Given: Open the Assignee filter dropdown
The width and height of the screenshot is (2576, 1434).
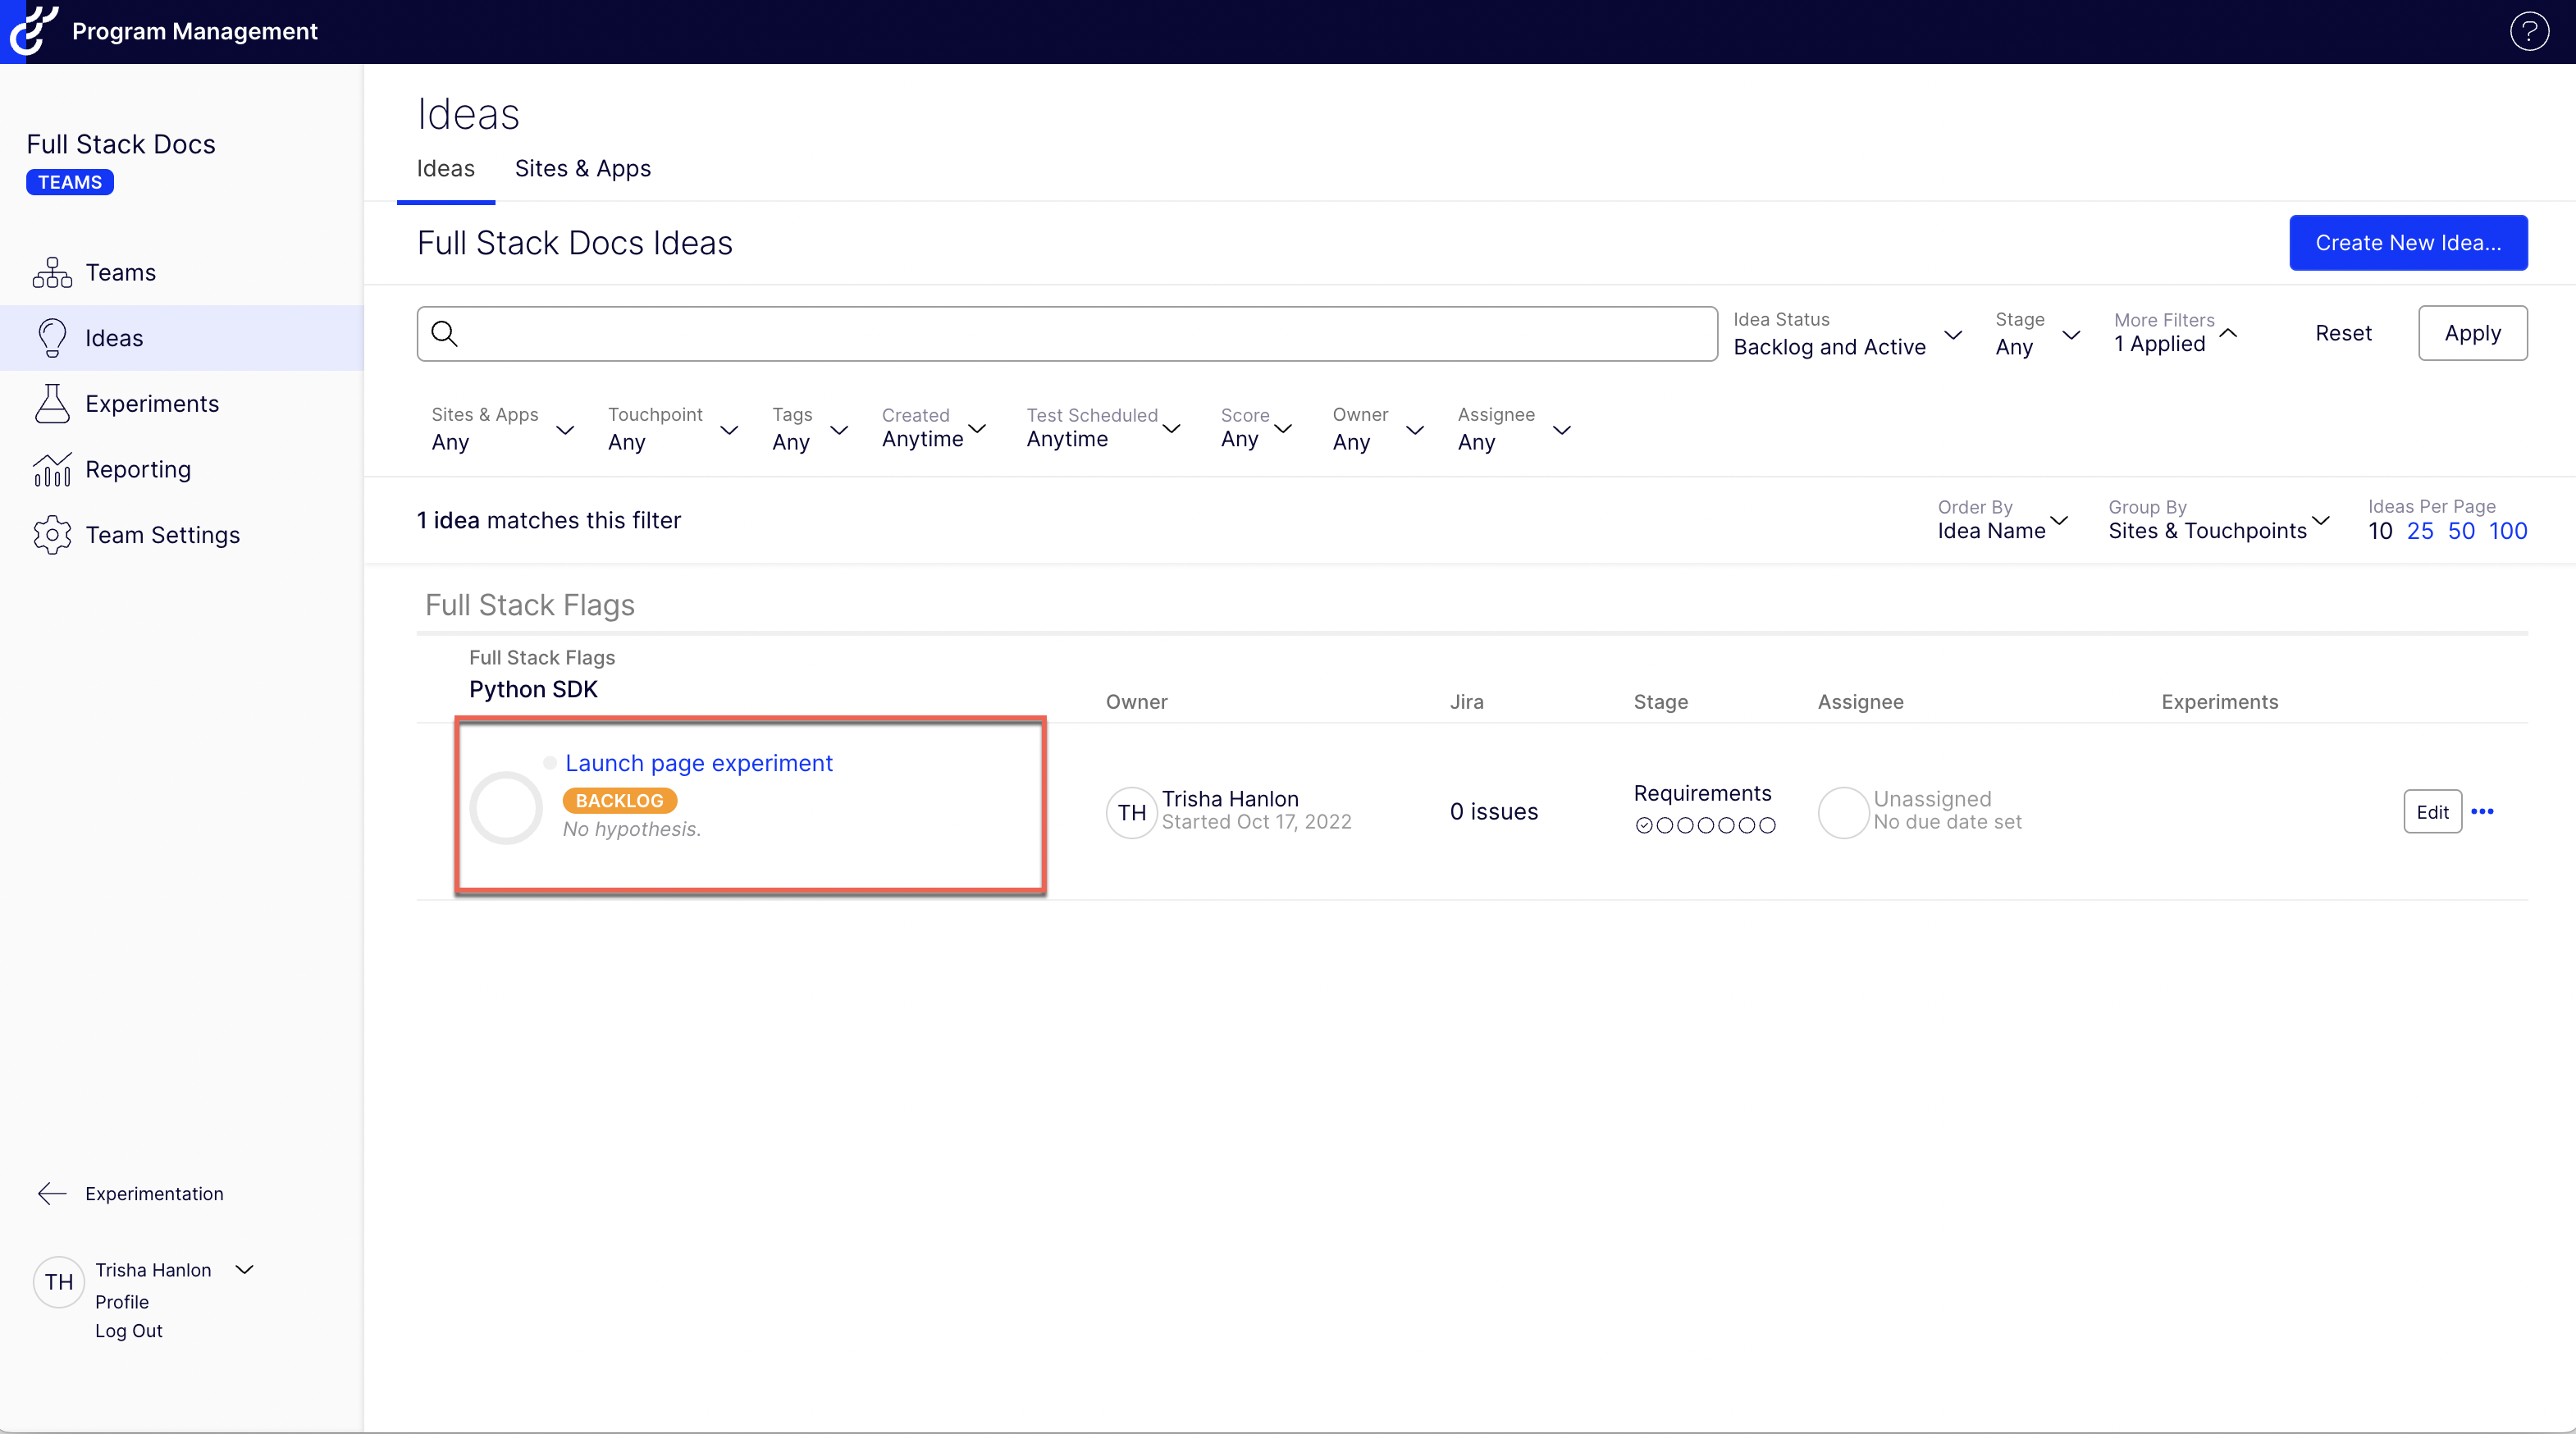Looking at the screenshot, I should [x=1514, y=429].
